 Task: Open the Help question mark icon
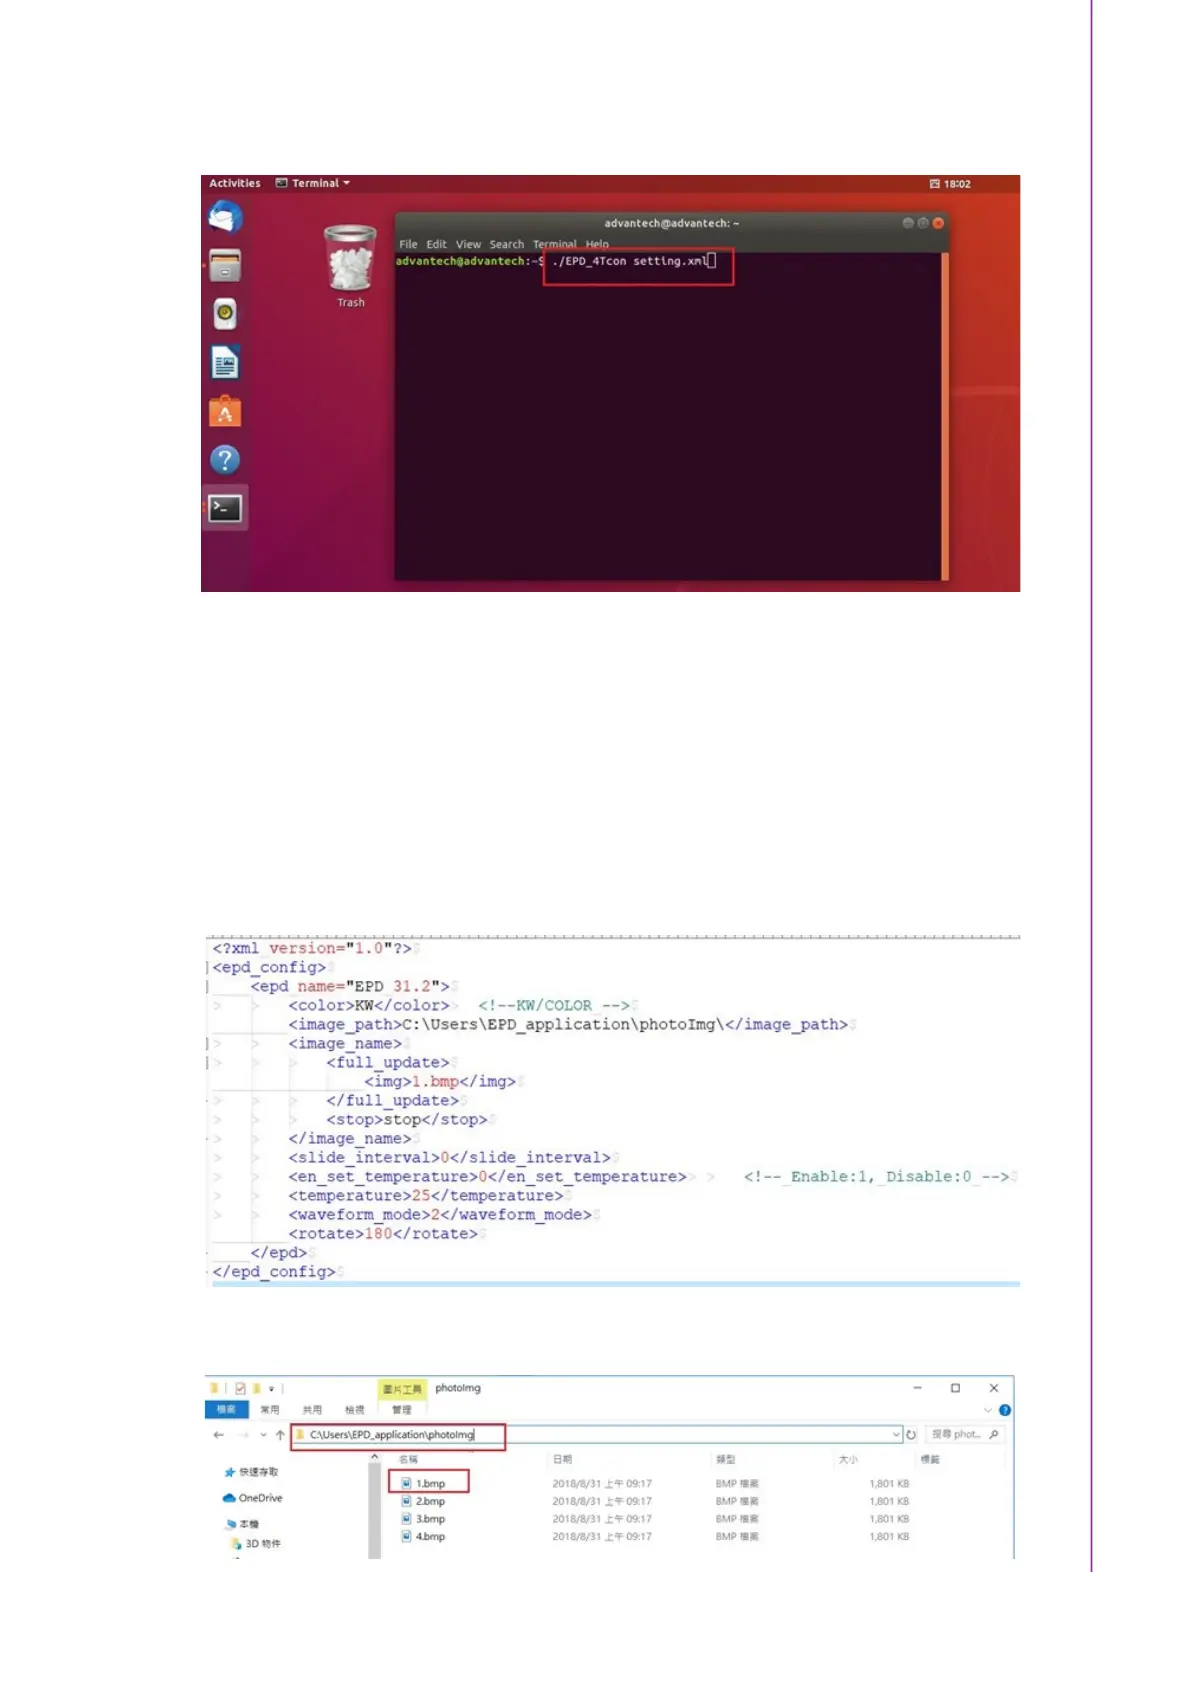tap(225, 460)
